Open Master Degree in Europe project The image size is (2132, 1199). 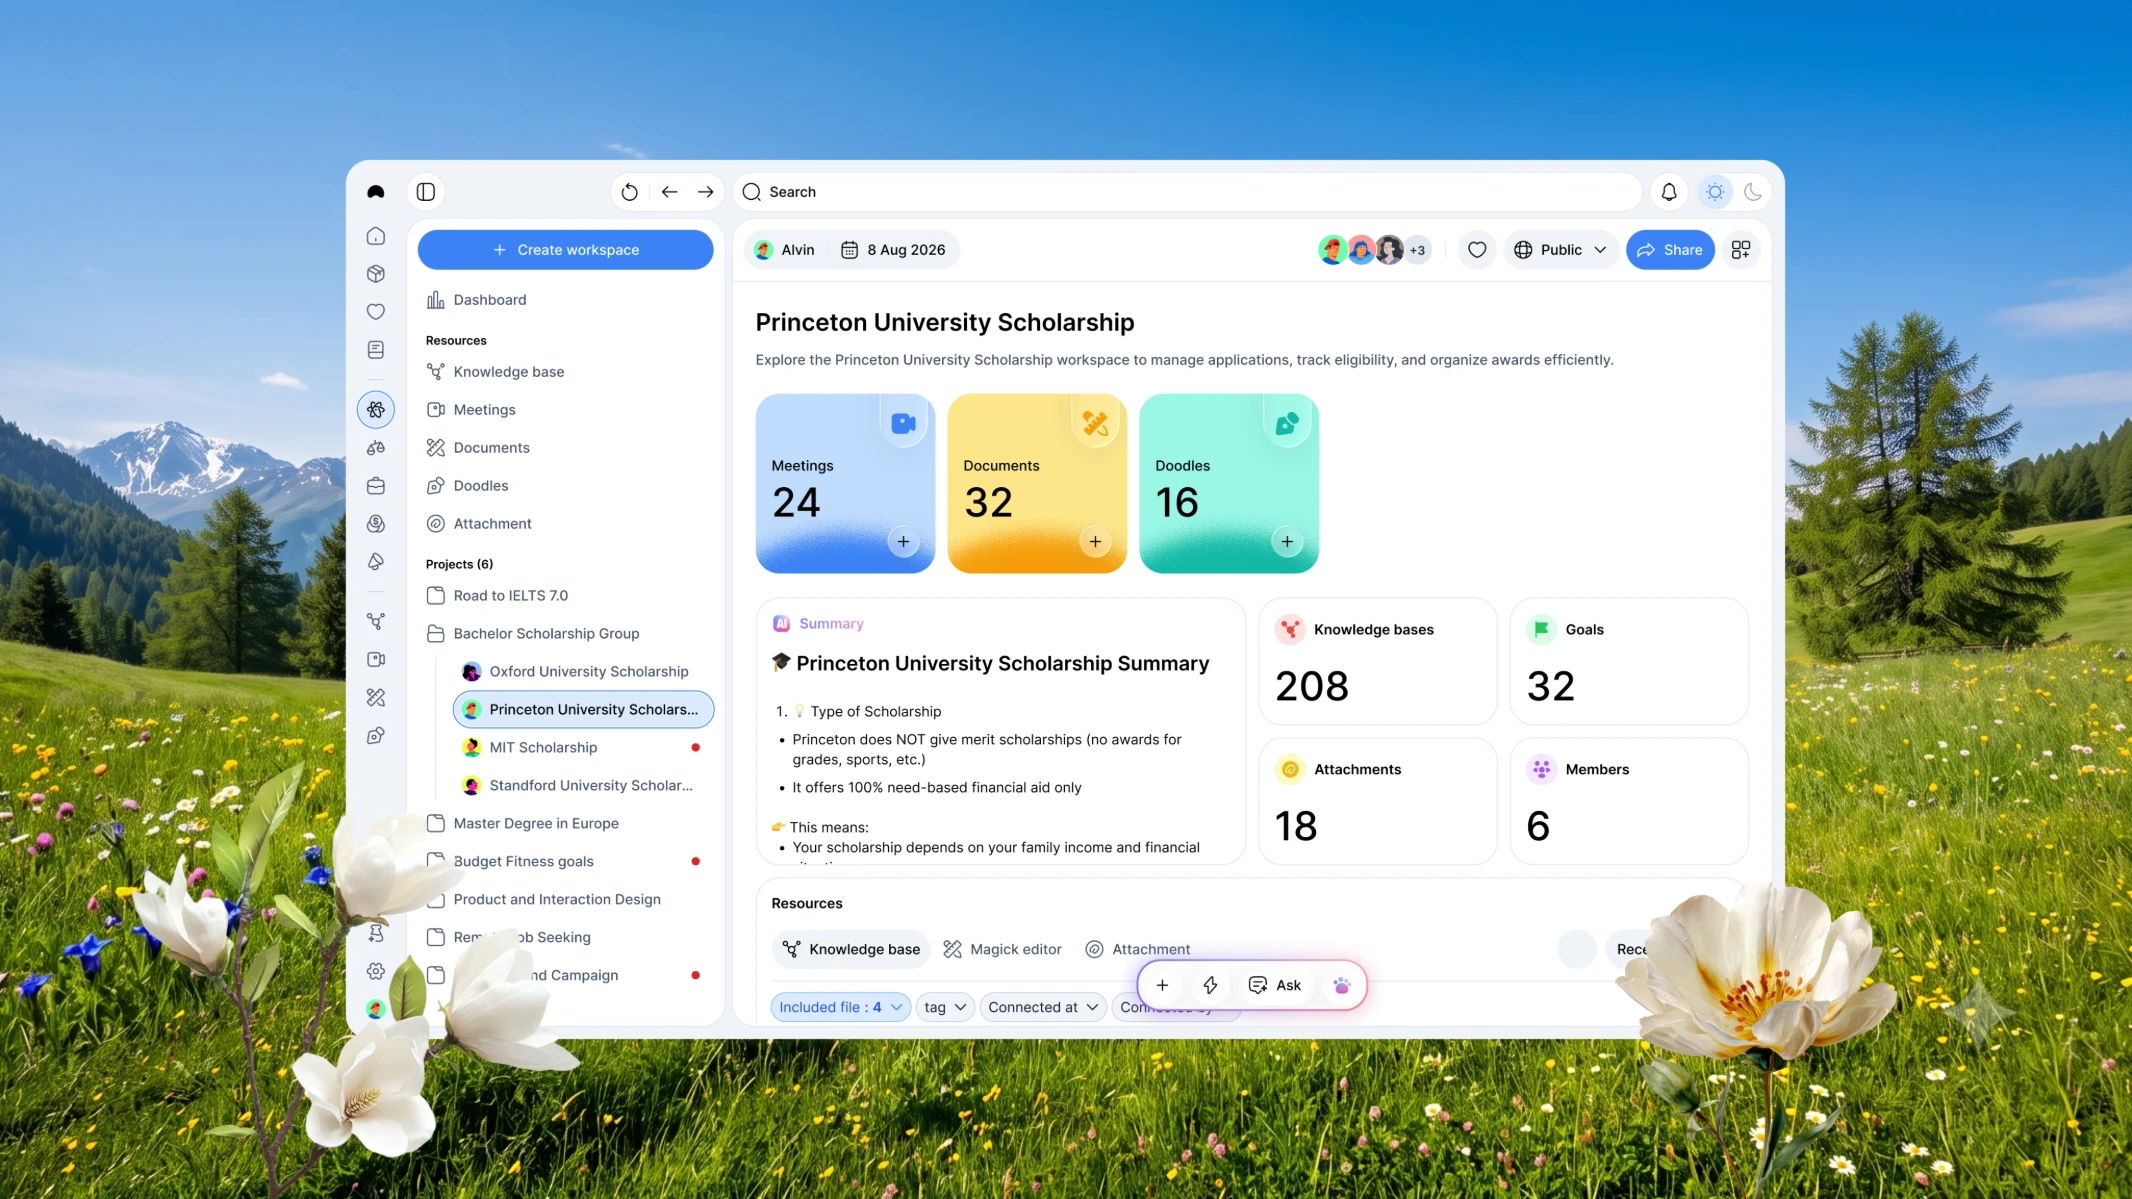point(565,824)
